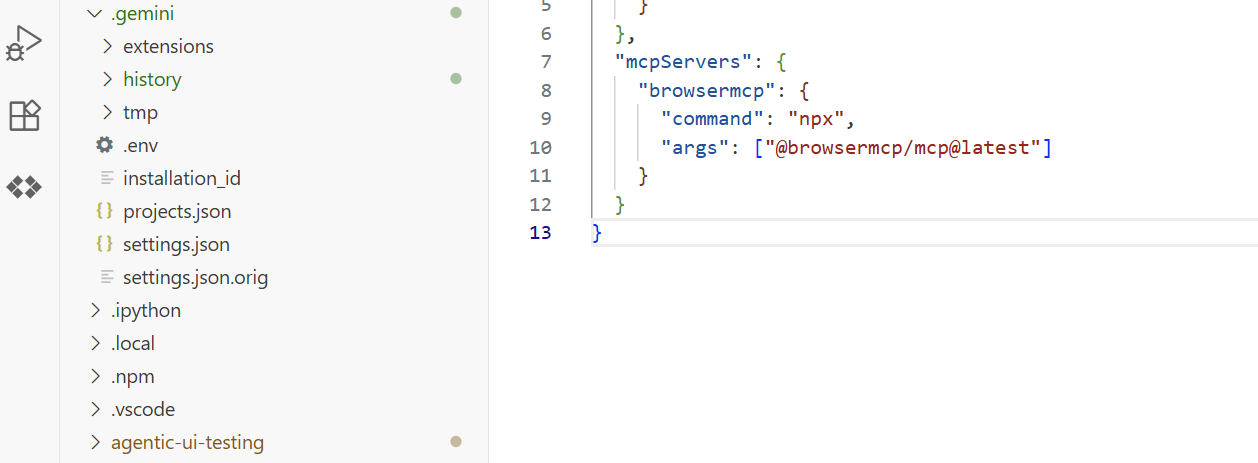The width and height of the screenshot is (1258, 463).
Task: Click the lines icon beside installation_id
Action: [x=106, y=178]
